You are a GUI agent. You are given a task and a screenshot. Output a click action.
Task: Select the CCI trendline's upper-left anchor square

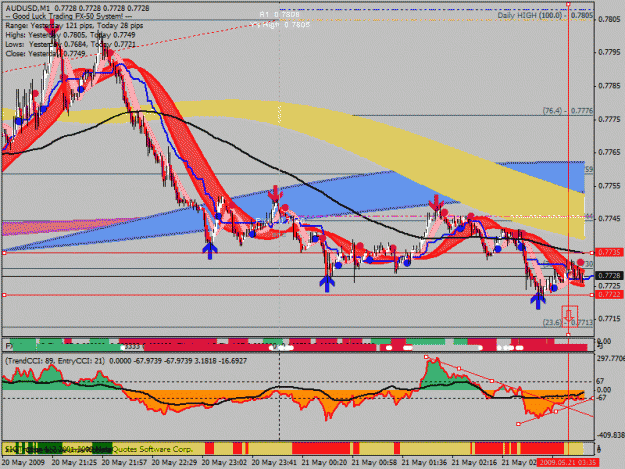coord(426,357)
